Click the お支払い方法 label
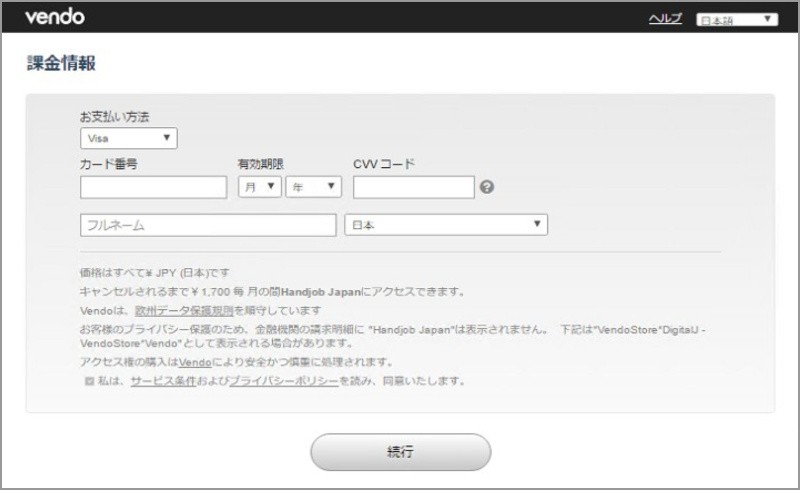 point(115,117)
